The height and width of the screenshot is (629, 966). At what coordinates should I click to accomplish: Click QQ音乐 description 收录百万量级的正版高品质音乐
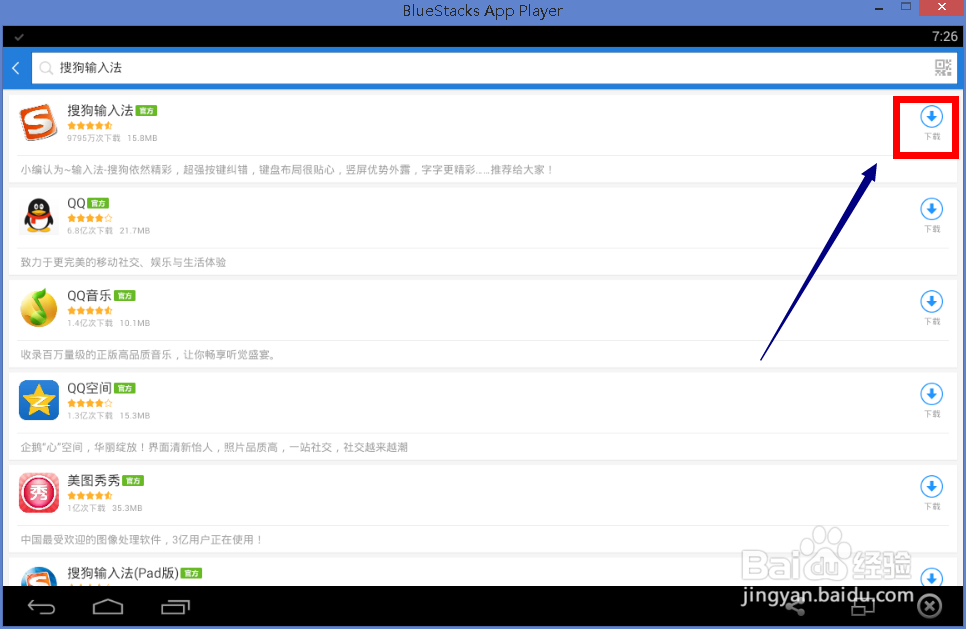pyautogui.click(x=148, y=354)
